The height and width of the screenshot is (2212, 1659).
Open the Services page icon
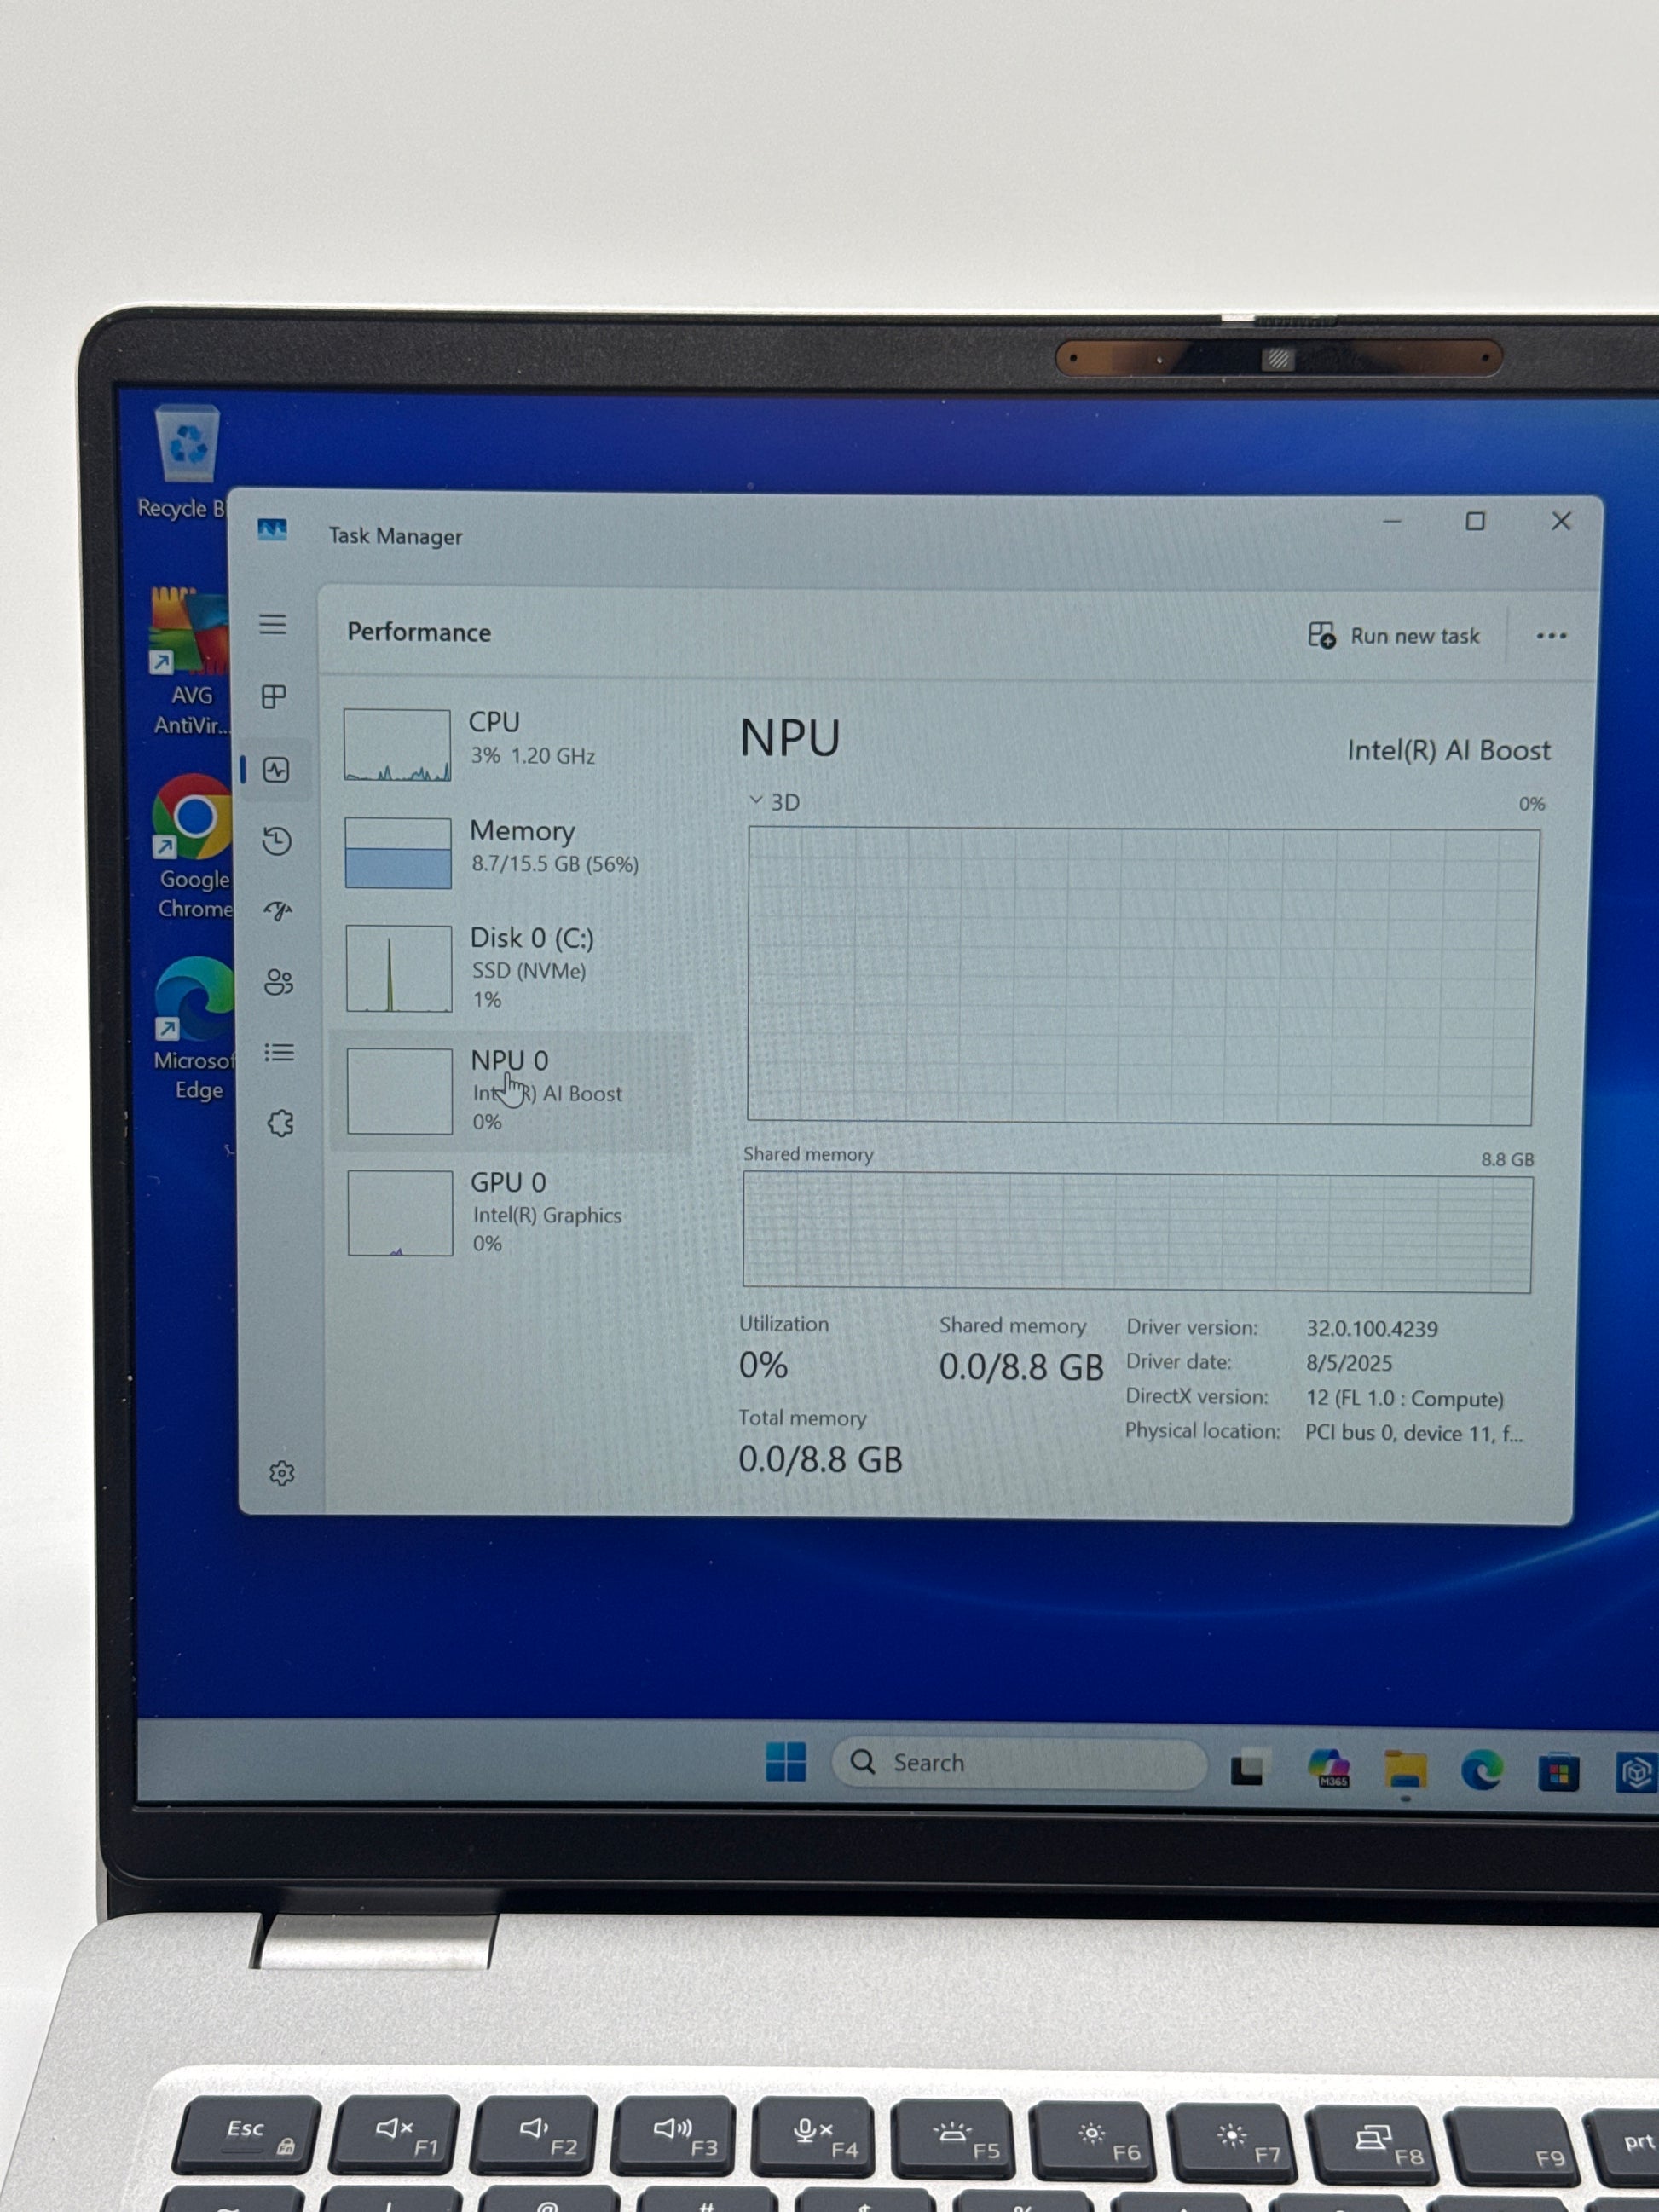[x=281, y=1123]
